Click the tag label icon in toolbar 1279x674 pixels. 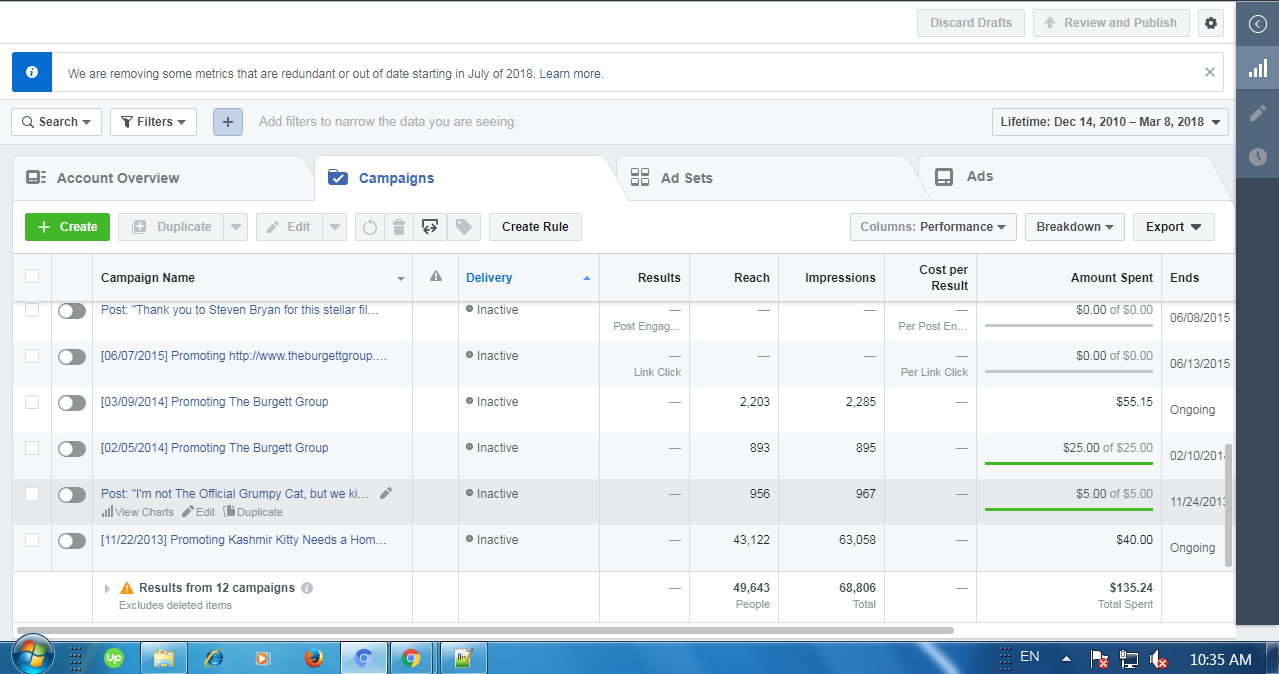pos(463,227)
